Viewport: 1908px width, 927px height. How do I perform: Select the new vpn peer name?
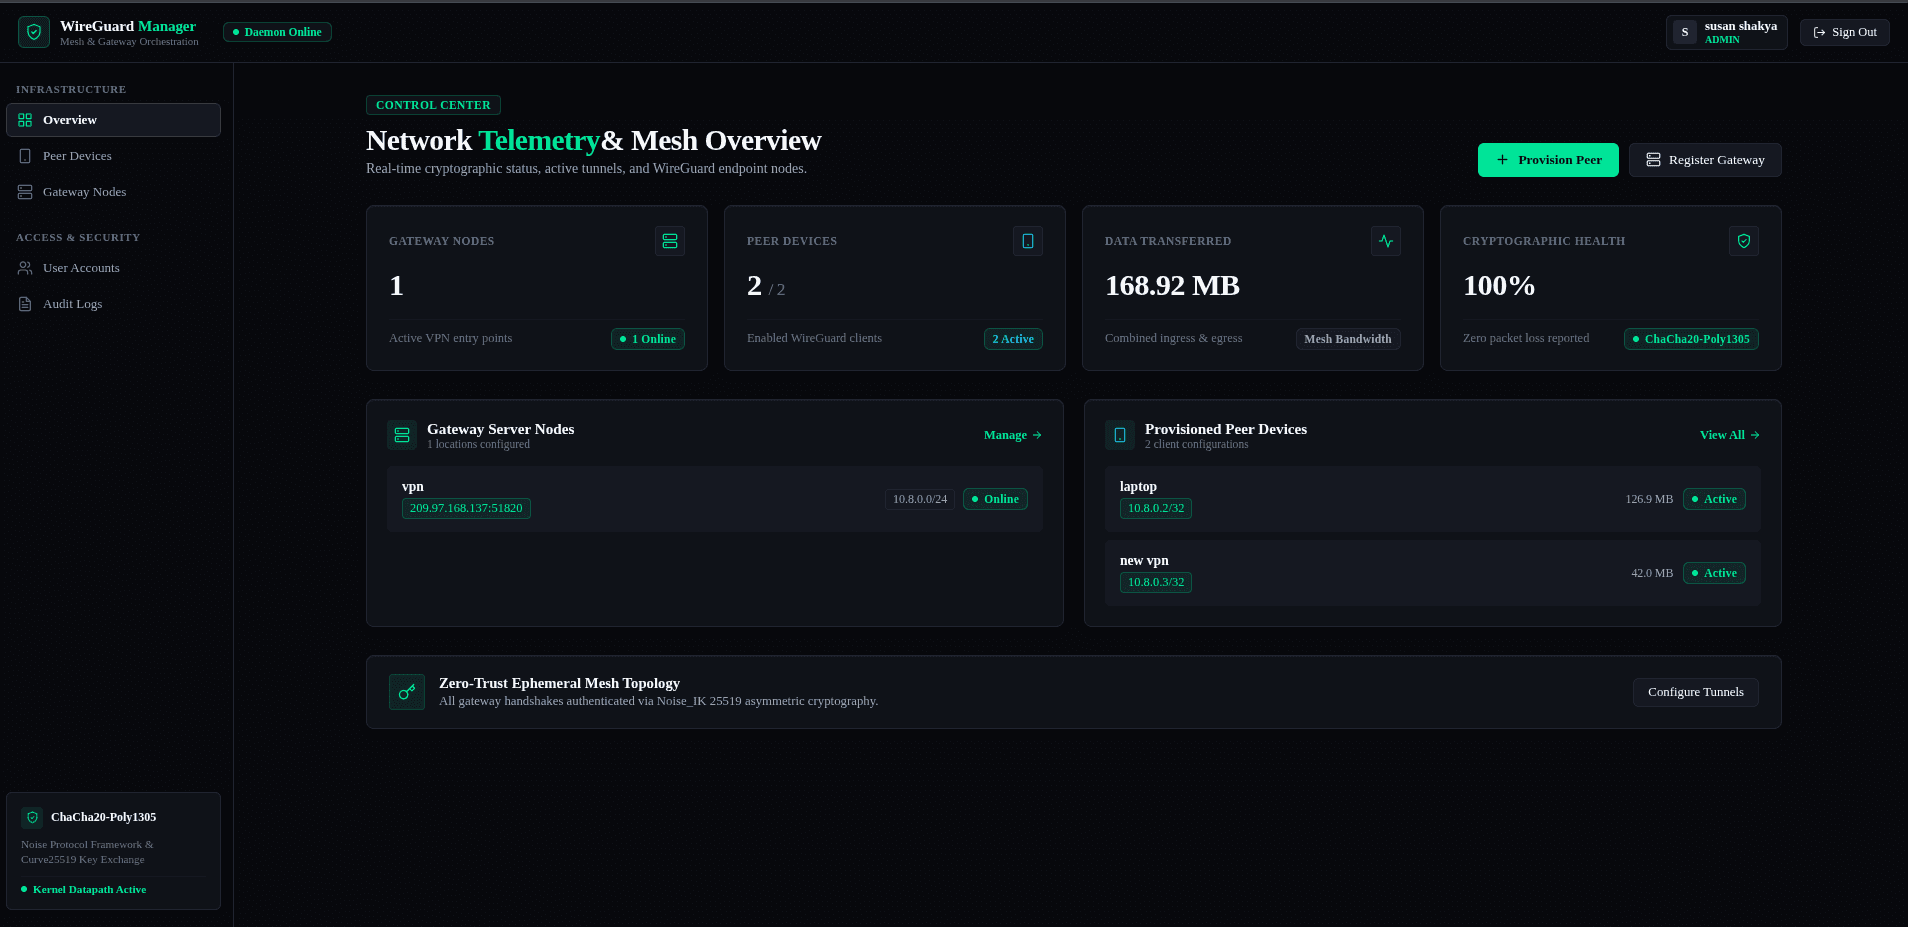[1144, 560]
